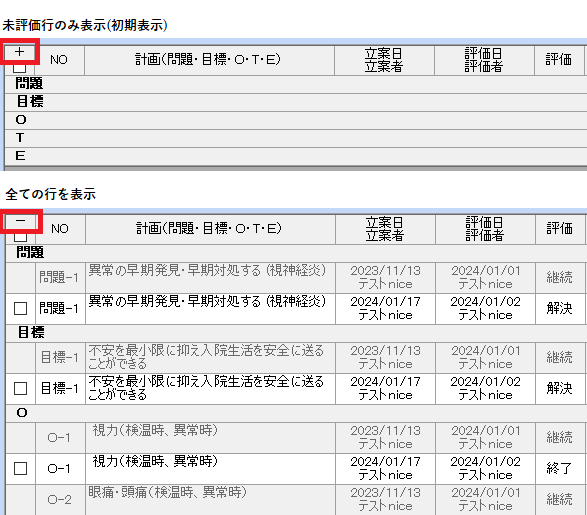Viewport: 587px width, 515px height.
Task: Click 2024/01/17 date in active O-1 row
Action: pyautogui.click(x=385, y=462)
